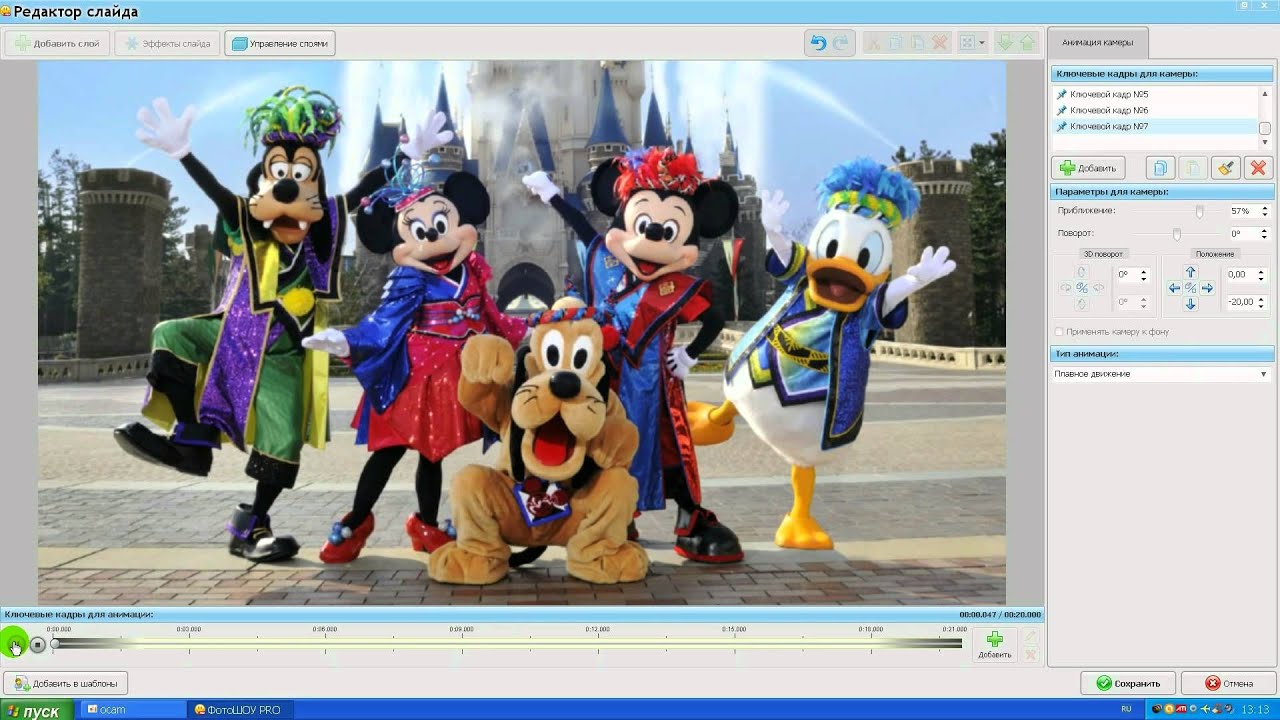Click the percent reset icon under Положение

(x=1190, y=288)
